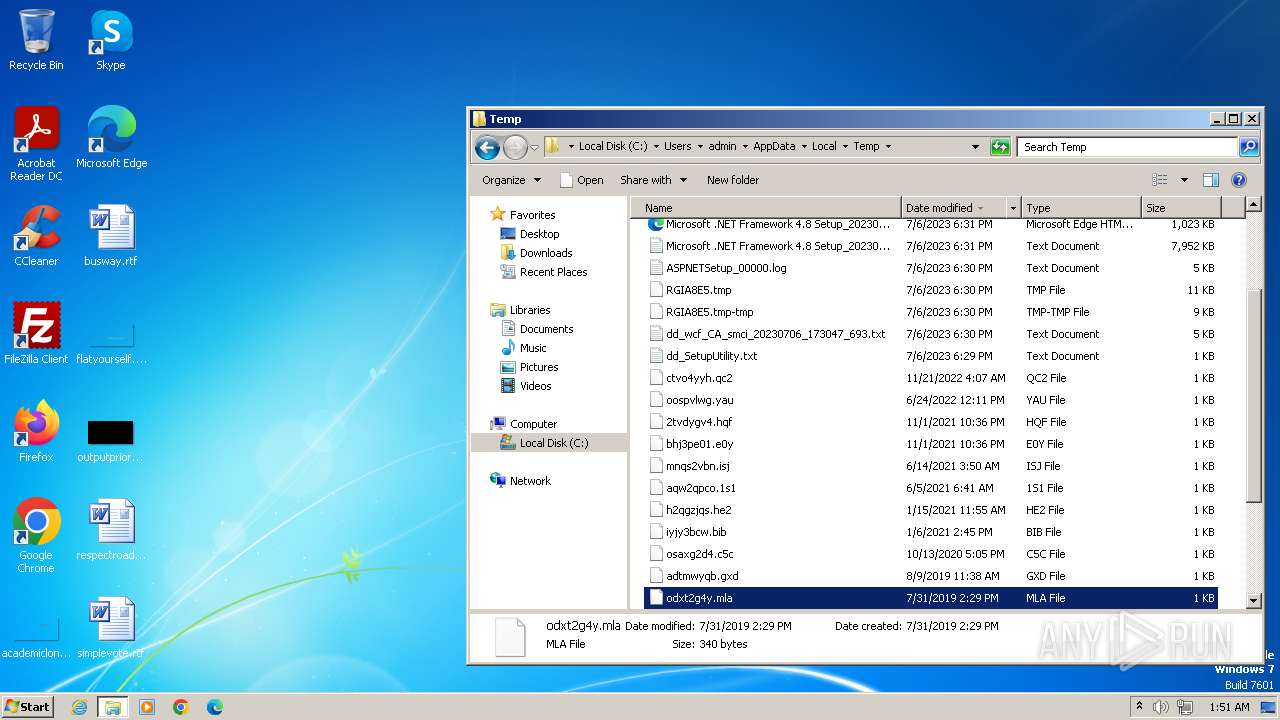Open Google Chrome desktop shortcut
This screenshot has height=720, width=1280.
tap(36, 536)
